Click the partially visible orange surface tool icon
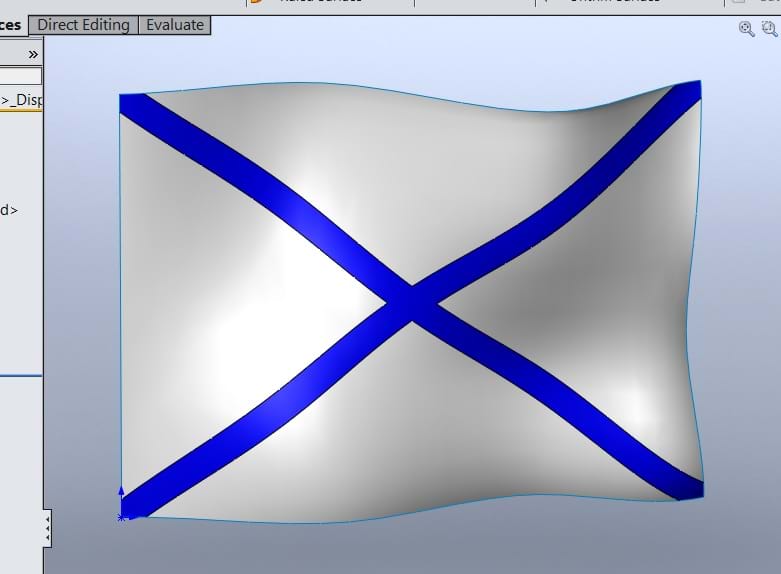The height and width of the screenshot is (574, 781). (x=257, y=3)
